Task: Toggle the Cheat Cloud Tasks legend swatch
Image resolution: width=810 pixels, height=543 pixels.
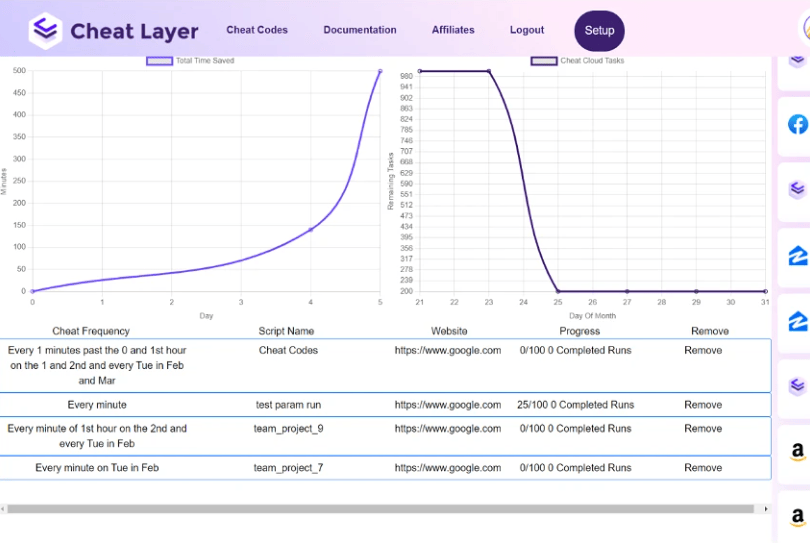Action: coord(544,61)
